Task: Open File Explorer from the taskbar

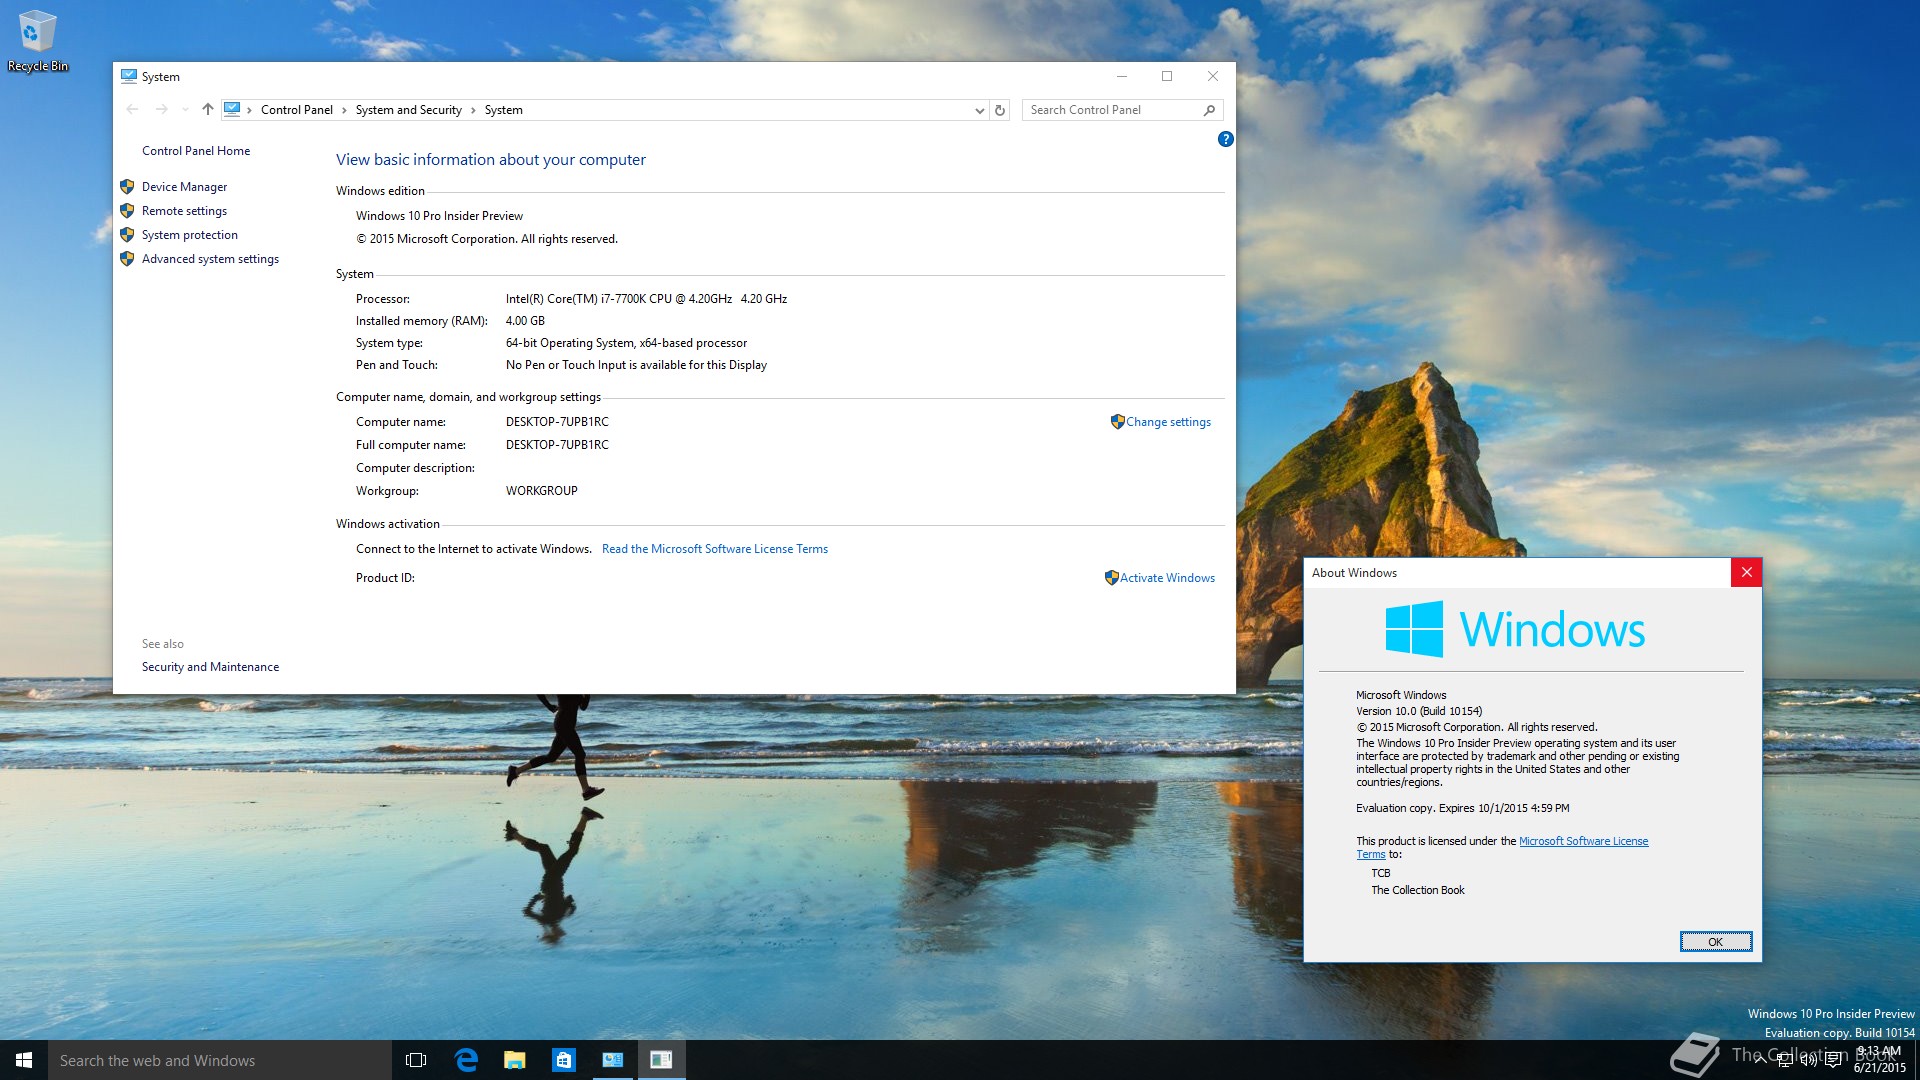Action: (x=515, y=1060)
